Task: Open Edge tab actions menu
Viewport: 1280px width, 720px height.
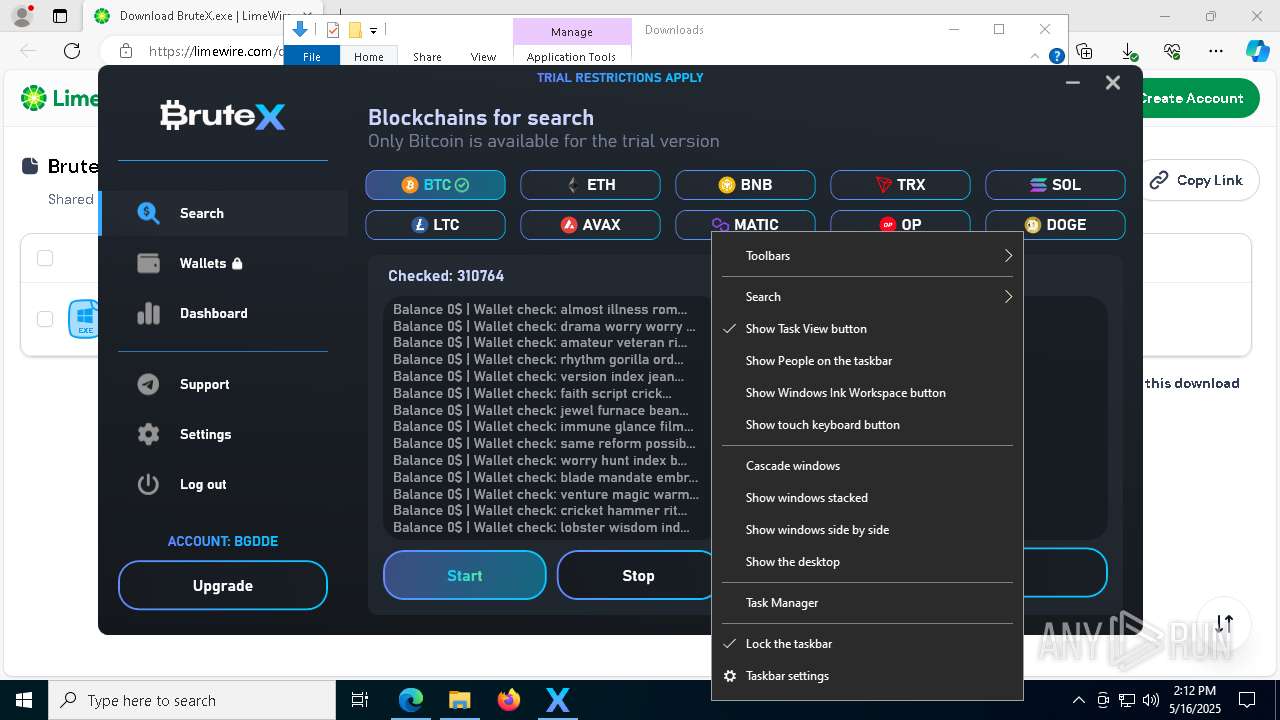Action: point(60,16)
